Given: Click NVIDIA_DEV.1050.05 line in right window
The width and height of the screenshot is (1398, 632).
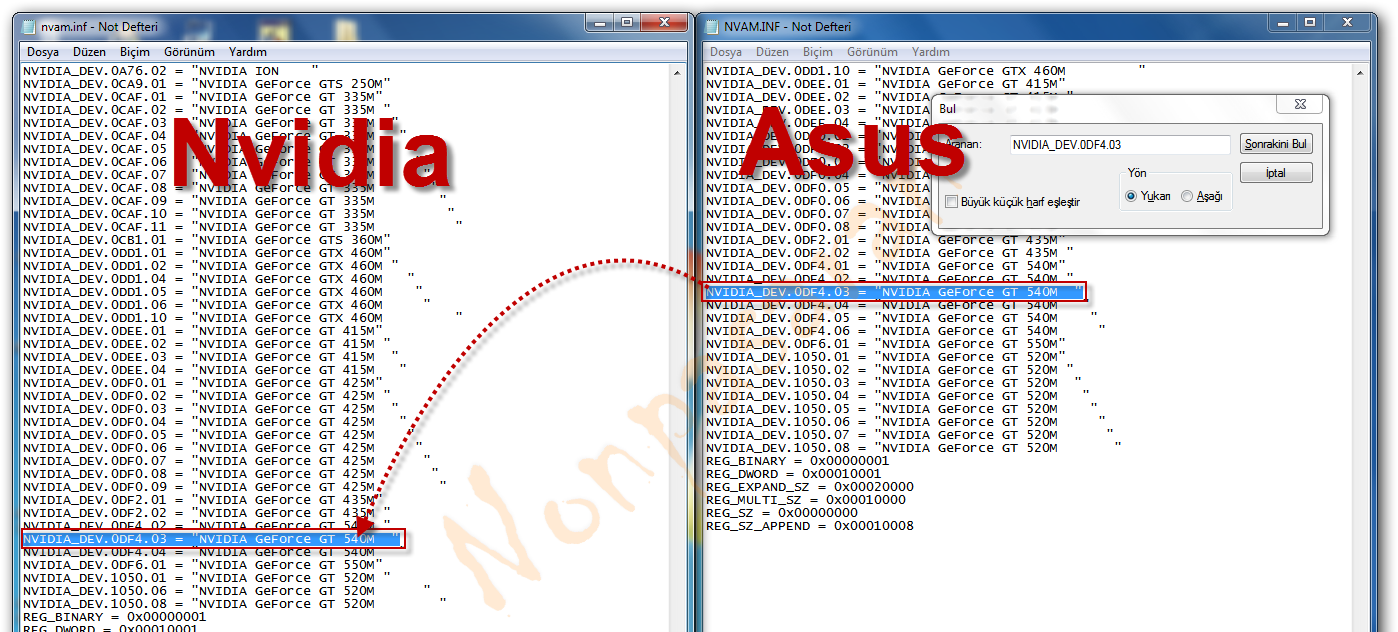Looking at the screenshot, I should click(x=901, y=409).
